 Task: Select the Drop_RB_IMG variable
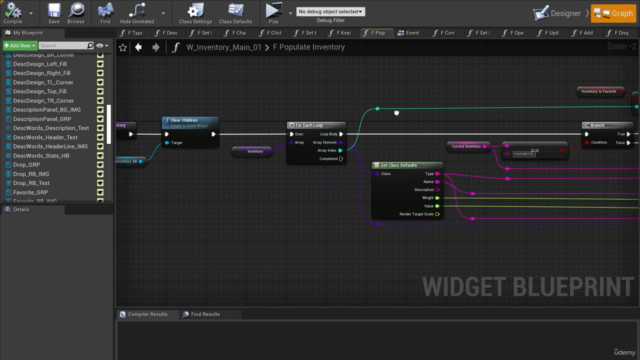pyautogui.click(x=31, y=174)
